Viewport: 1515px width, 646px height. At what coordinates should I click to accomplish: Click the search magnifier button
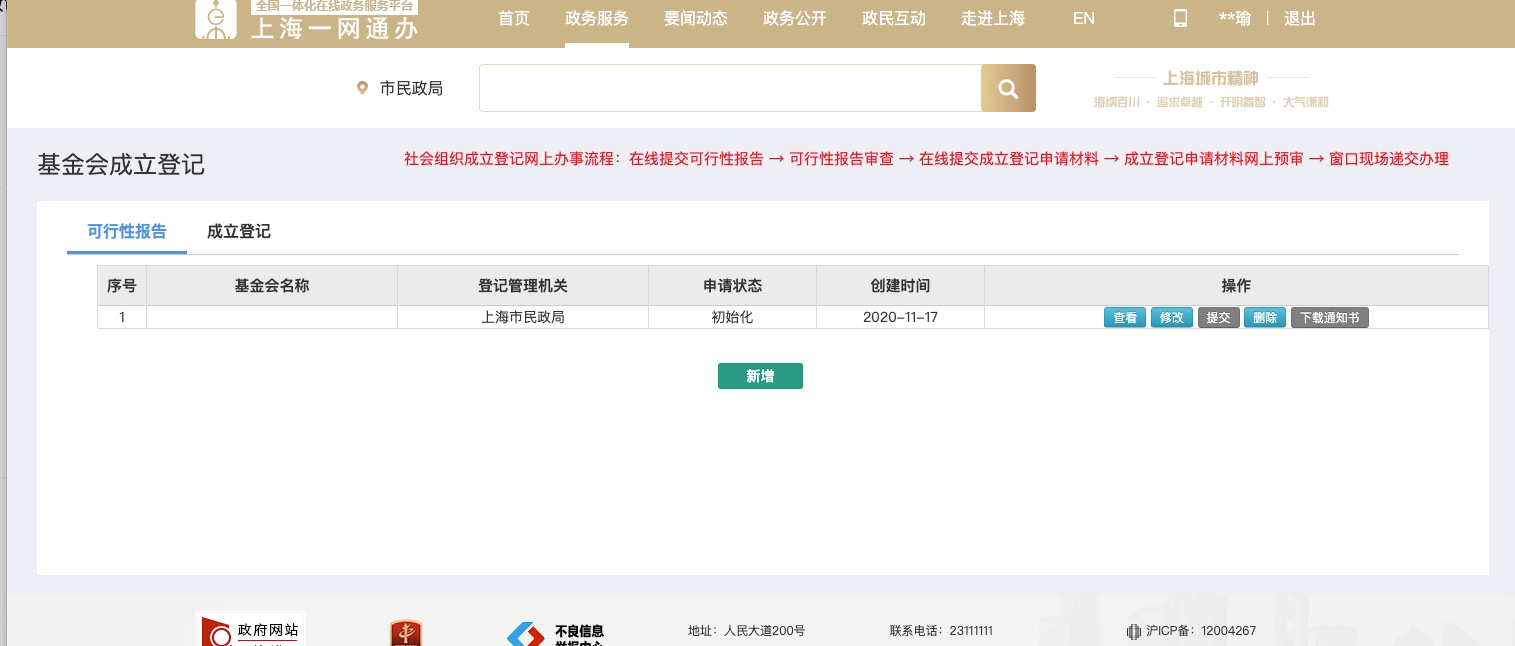pyautogui.click(x=1008, y=88)
